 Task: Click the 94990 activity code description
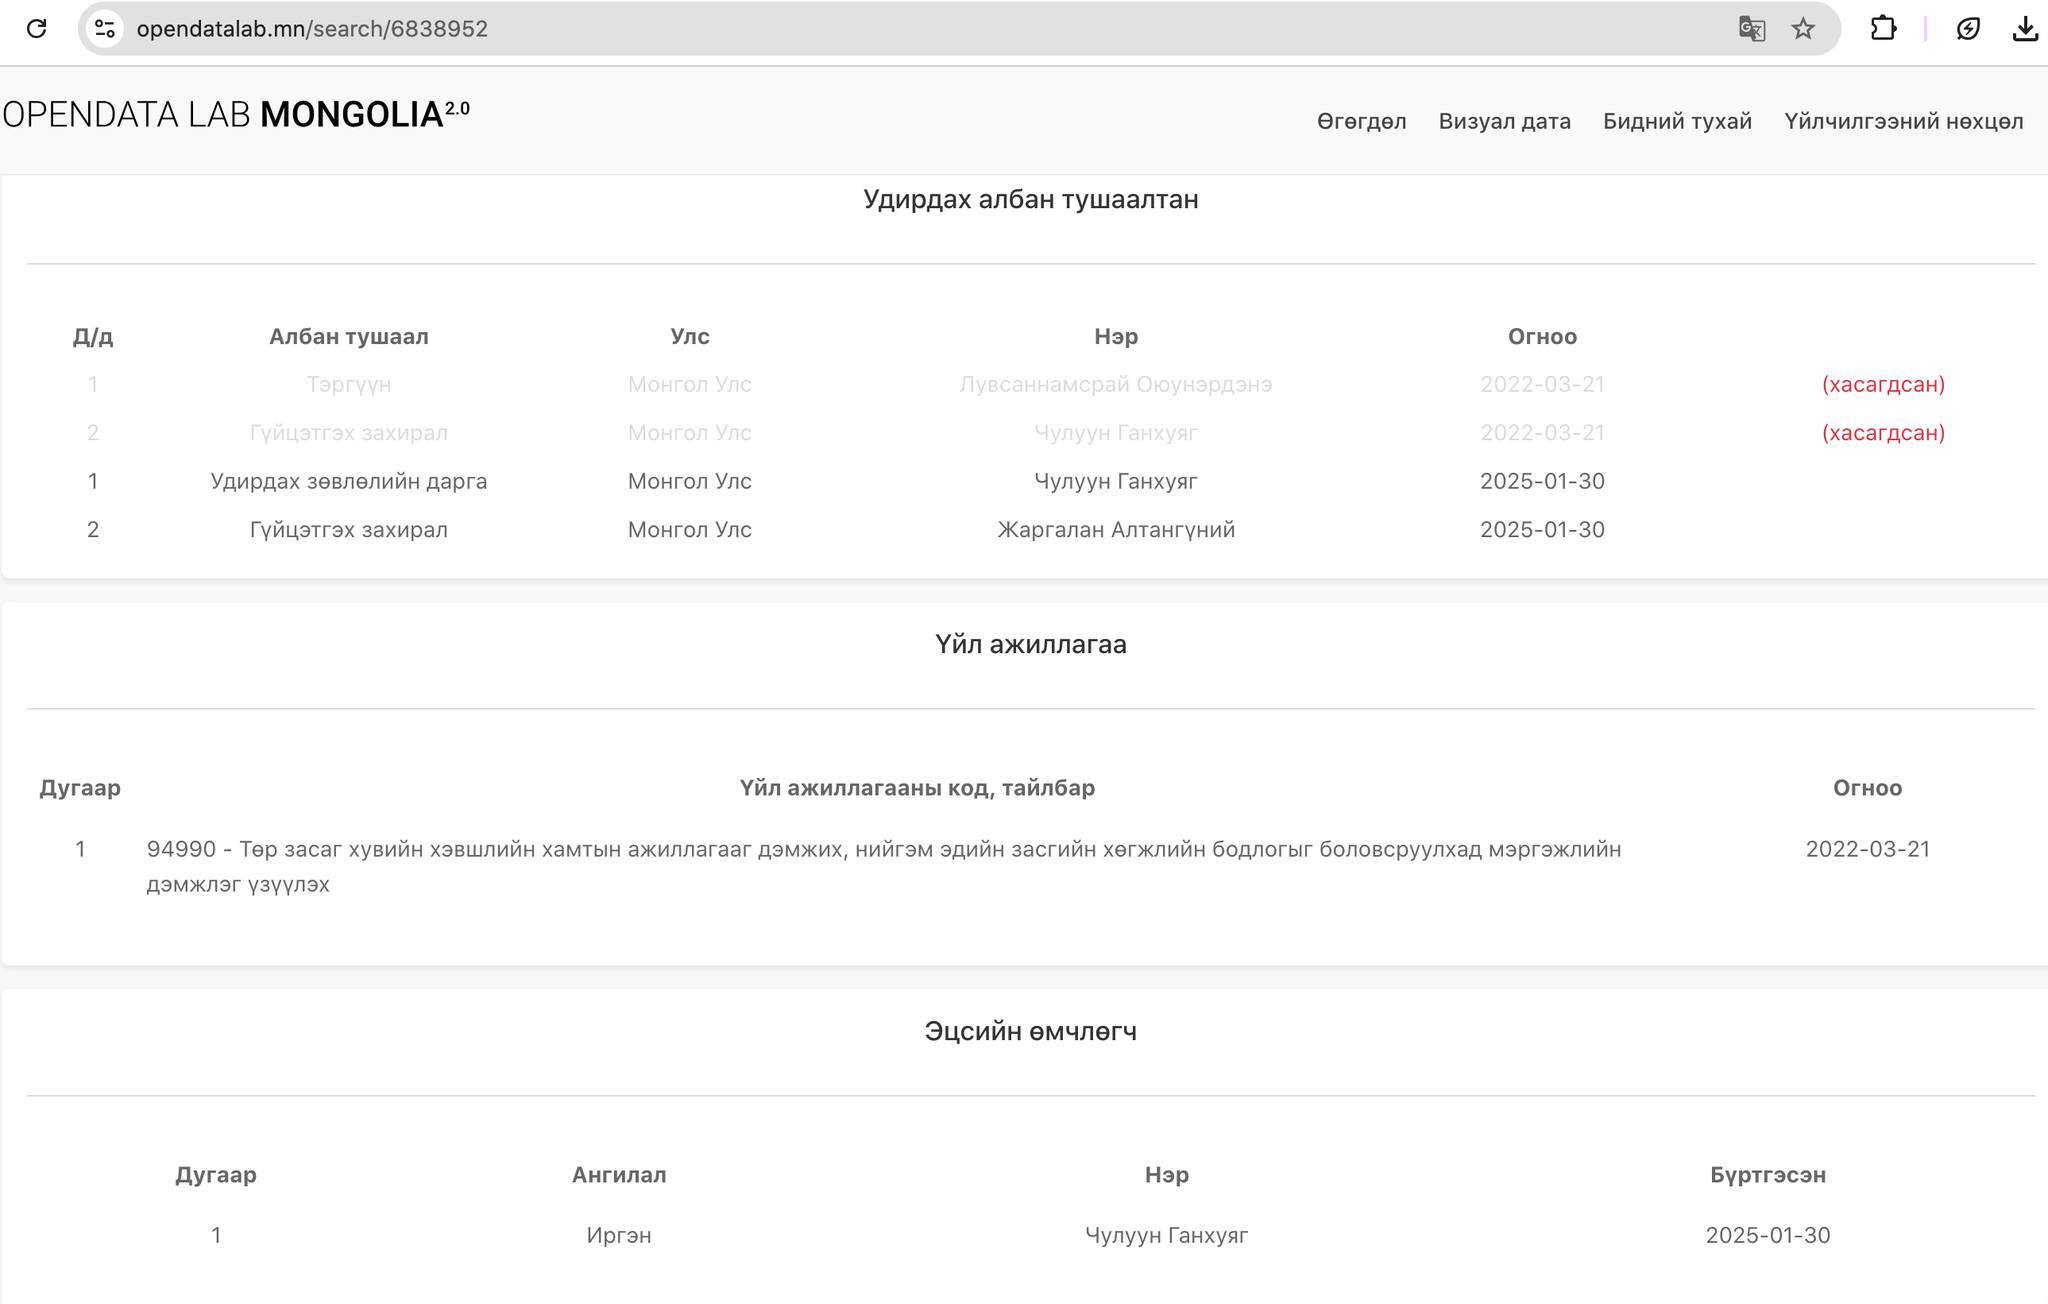click(883, 850)
